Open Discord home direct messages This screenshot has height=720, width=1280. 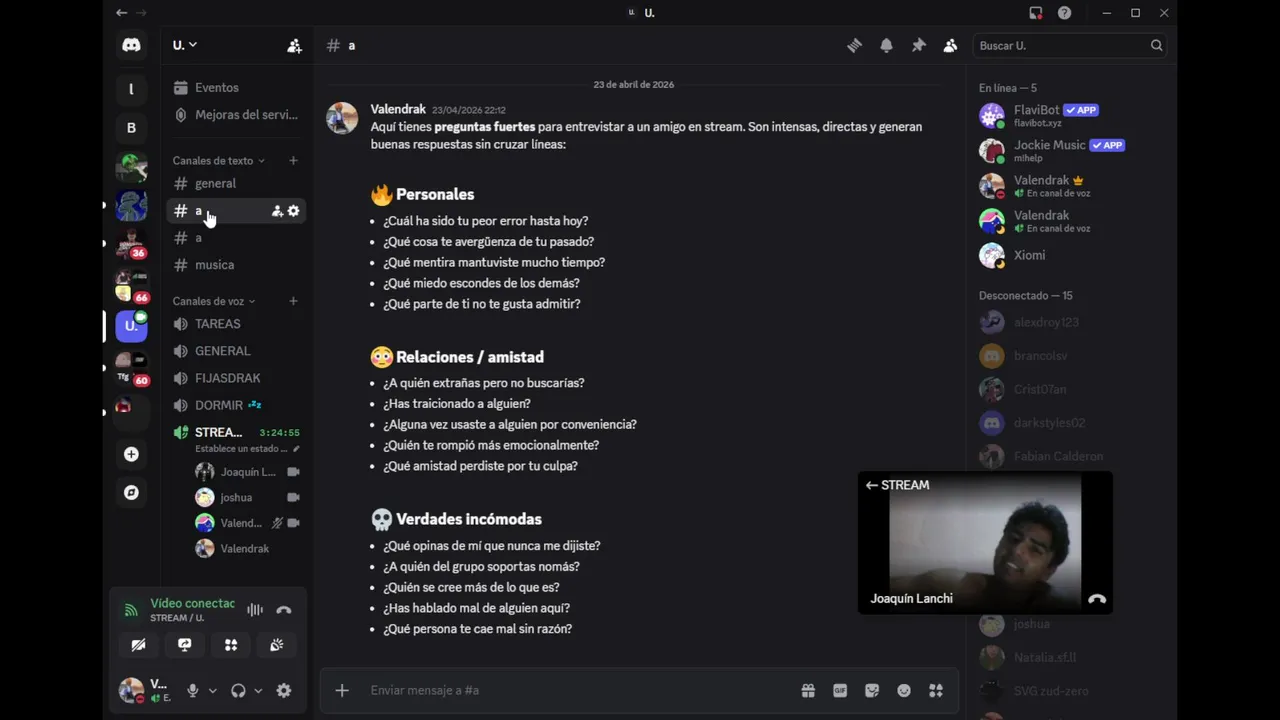[131, 45]
